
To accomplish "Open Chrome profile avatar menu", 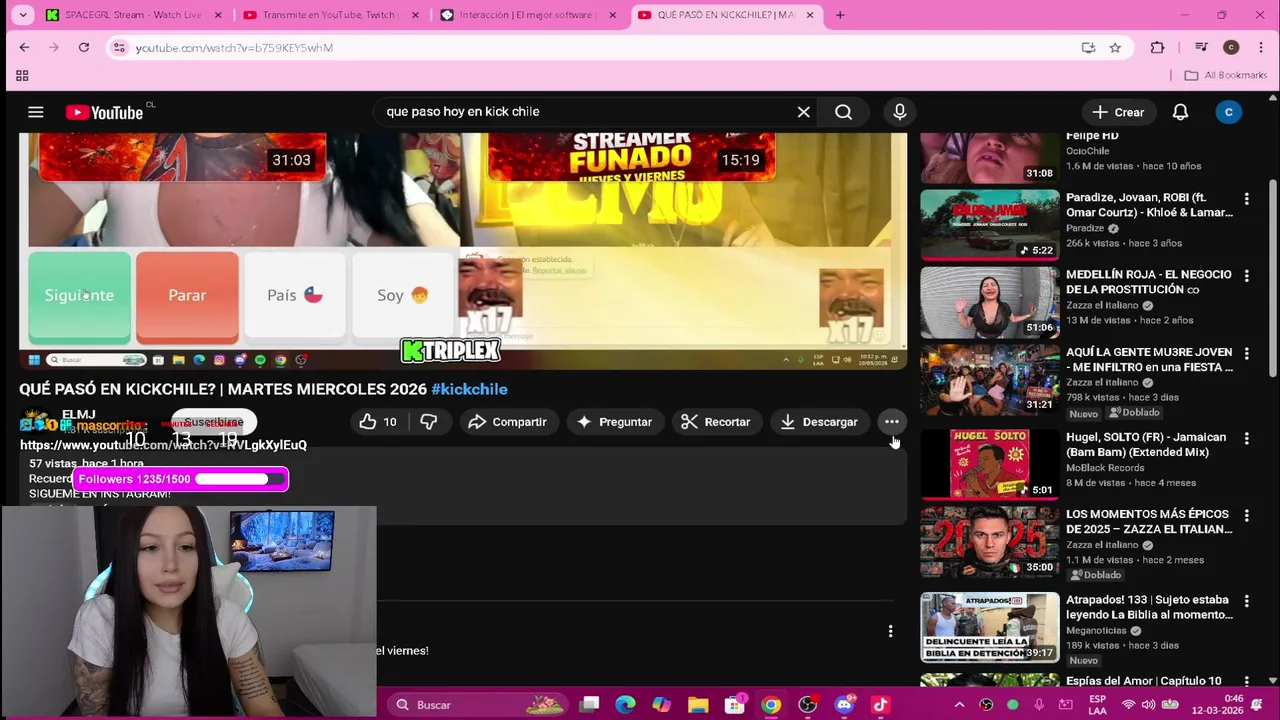I will (x=1231, y=47).
